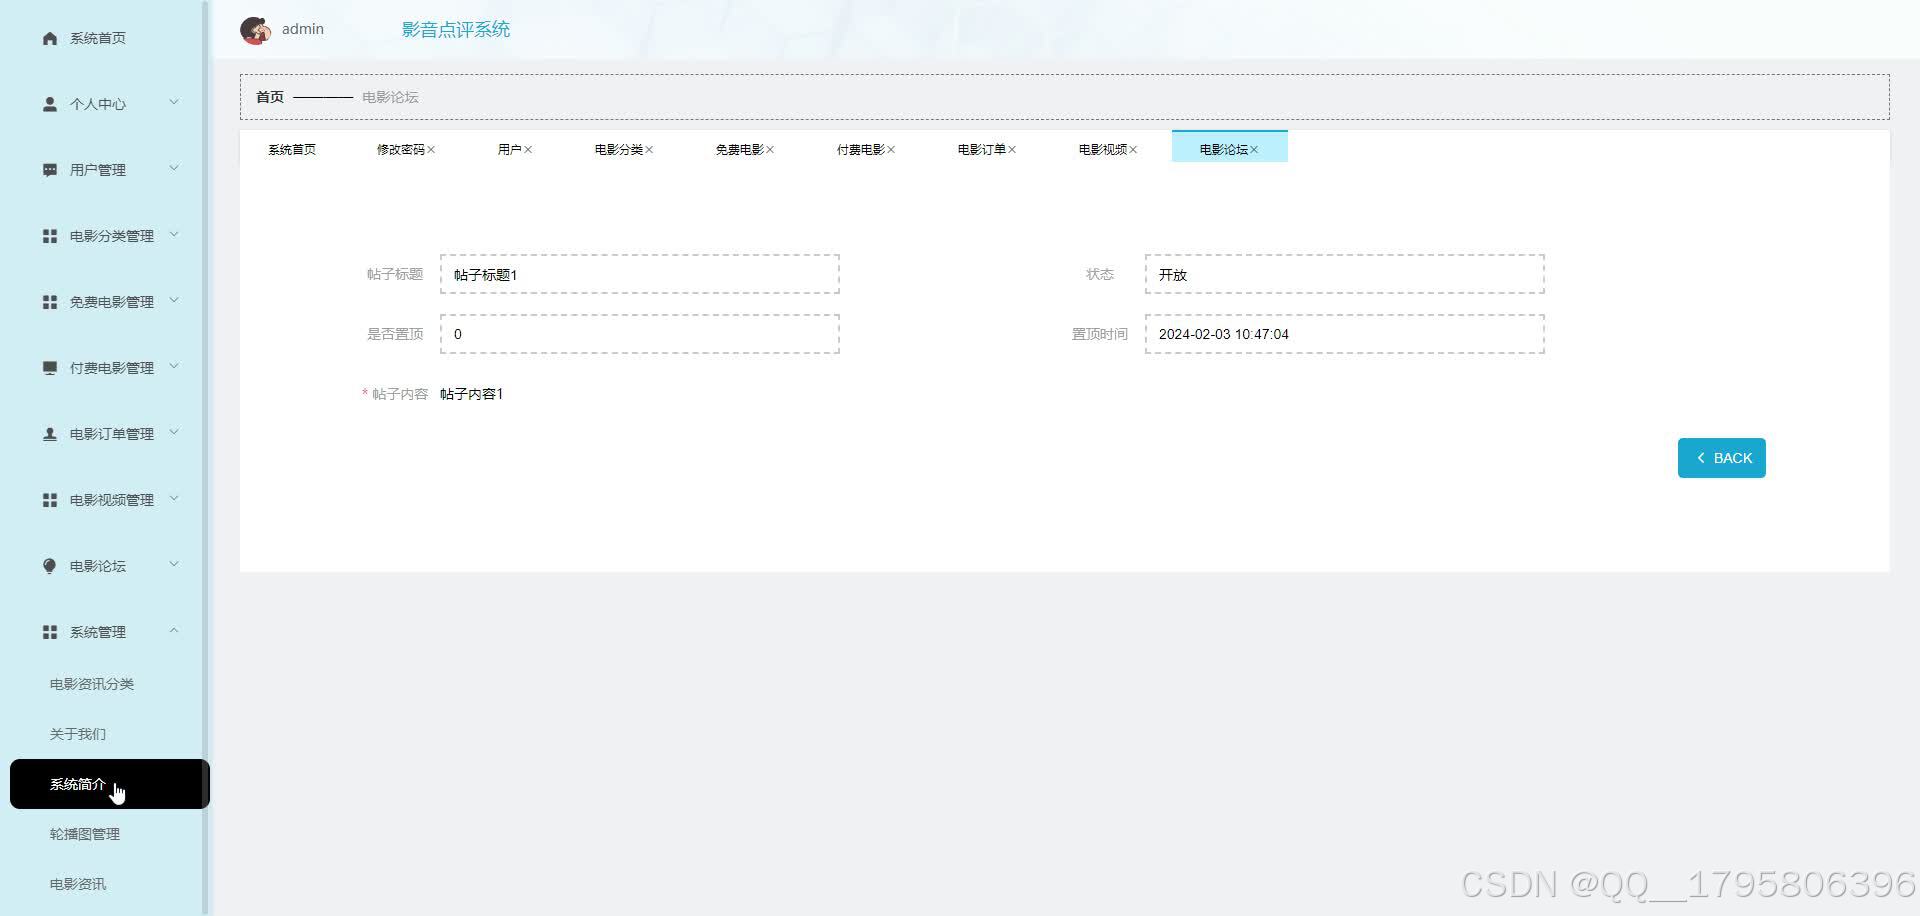The height and width of the screenshot is (916, 1920).
Task: Expand the 个人中心 menu chevron
Action: [174, 102]
